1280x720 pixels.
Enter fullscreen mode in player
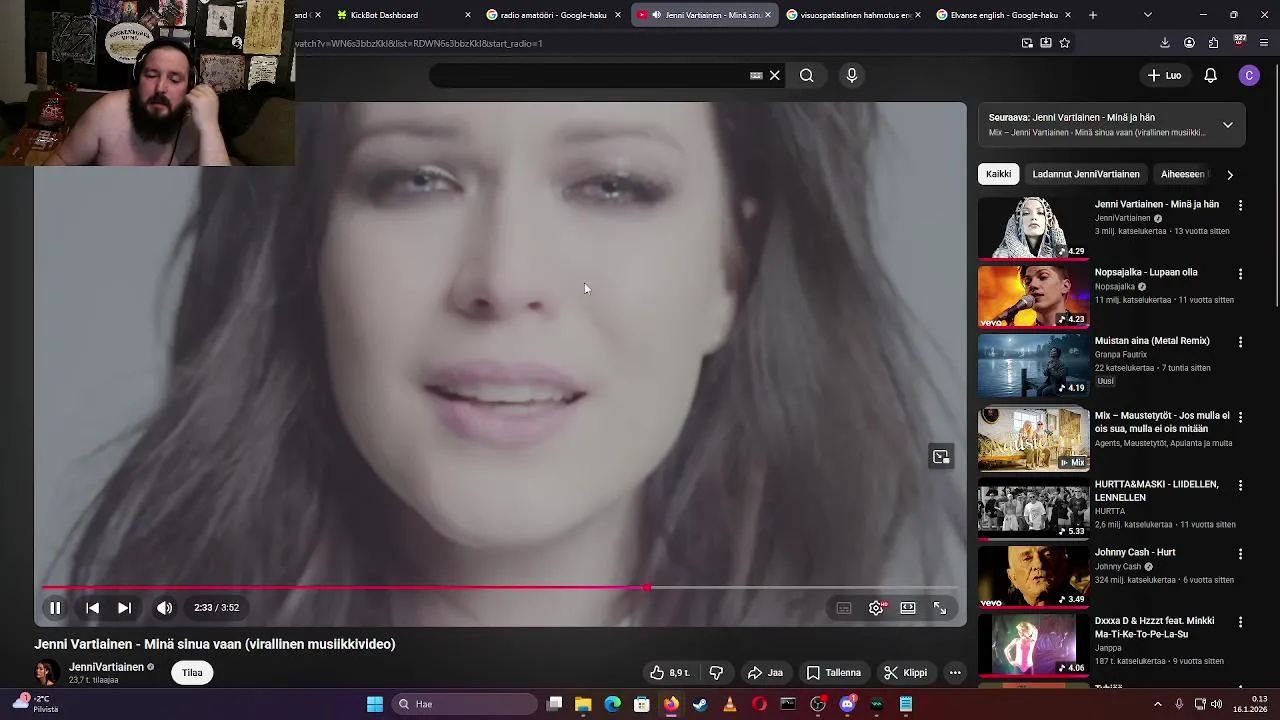(940, 607)
